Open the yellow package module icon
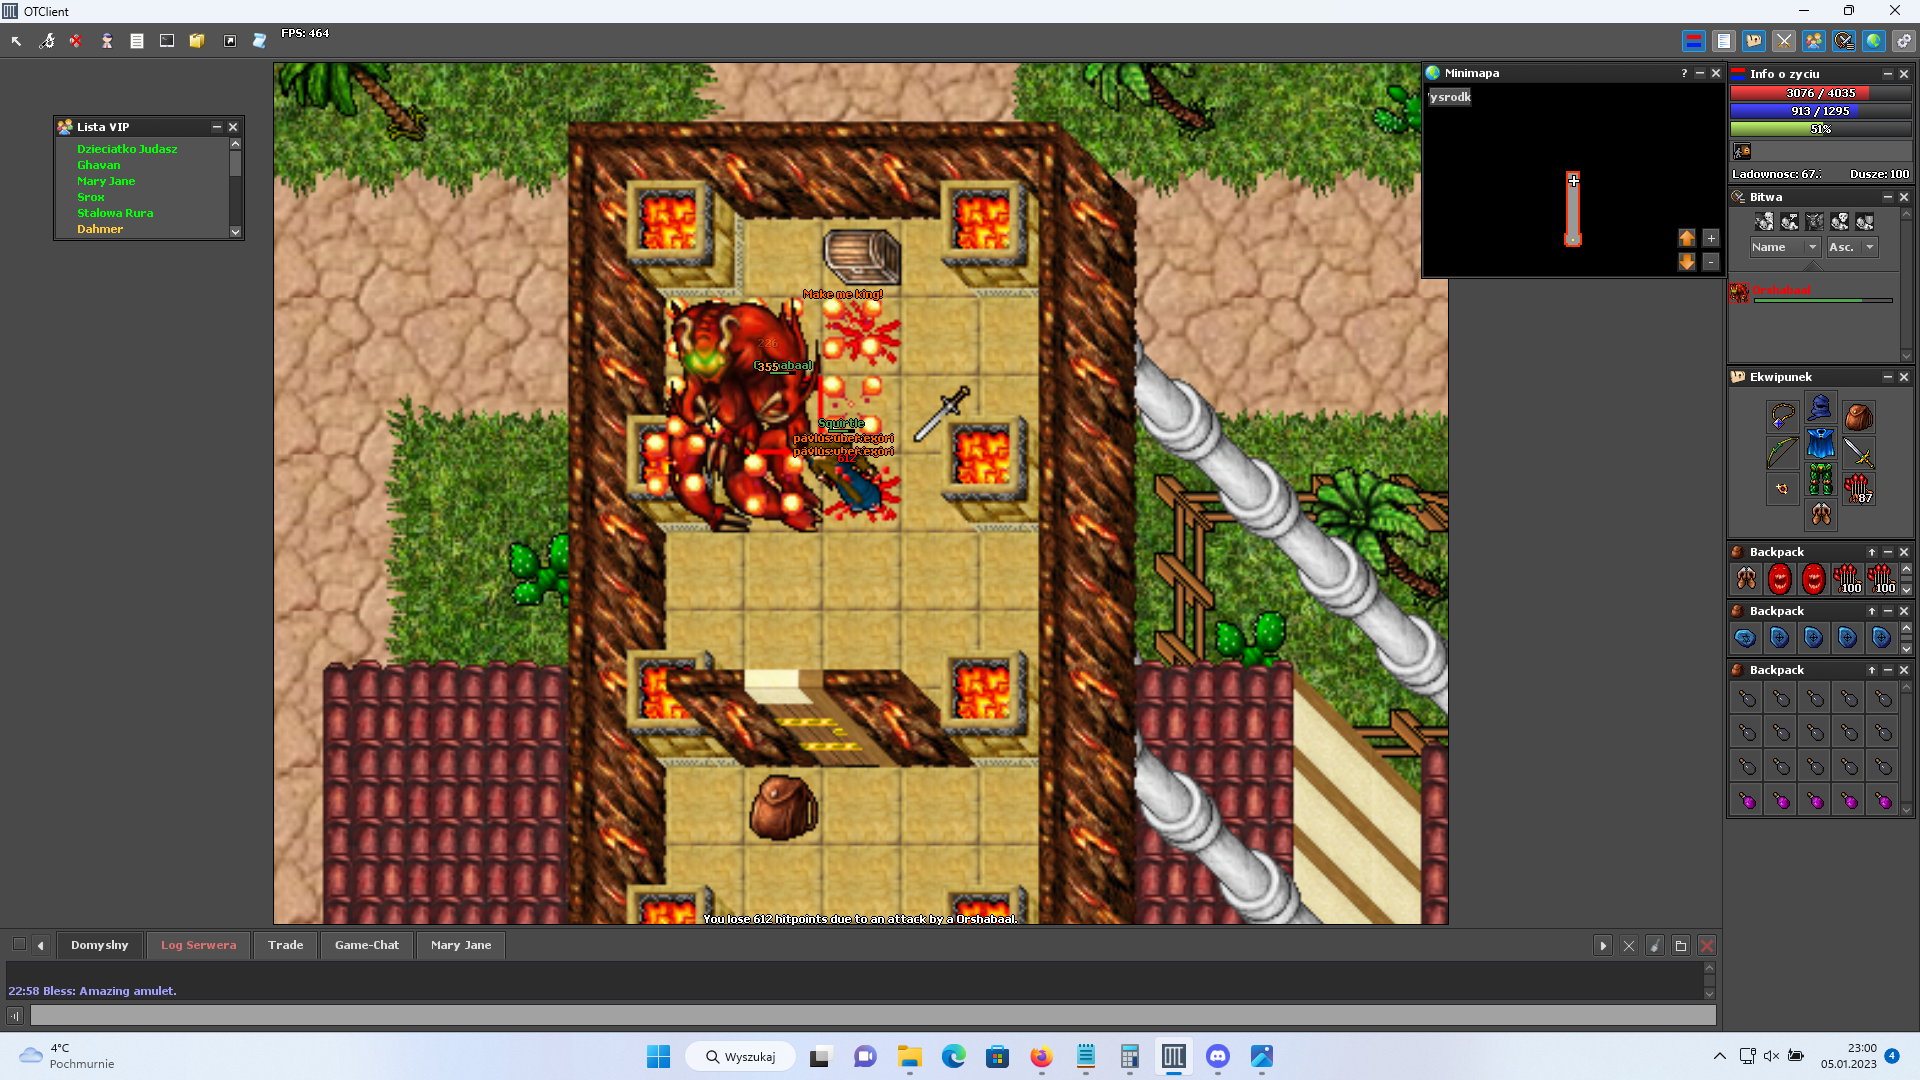The width and height of the screenshot is (1920, 1080). (x=197, y=41)
